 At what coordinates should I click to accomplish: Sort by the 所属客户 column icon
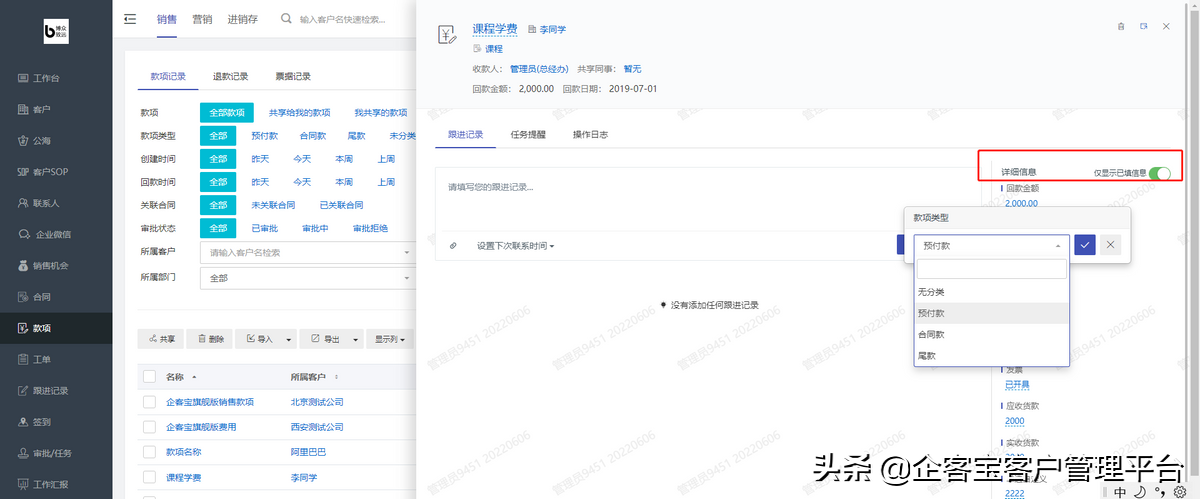337,377
